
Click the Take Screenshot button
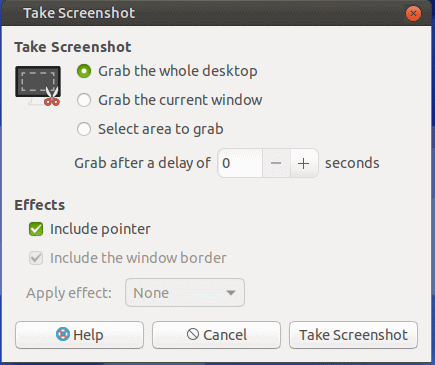(x=353, y=335)
